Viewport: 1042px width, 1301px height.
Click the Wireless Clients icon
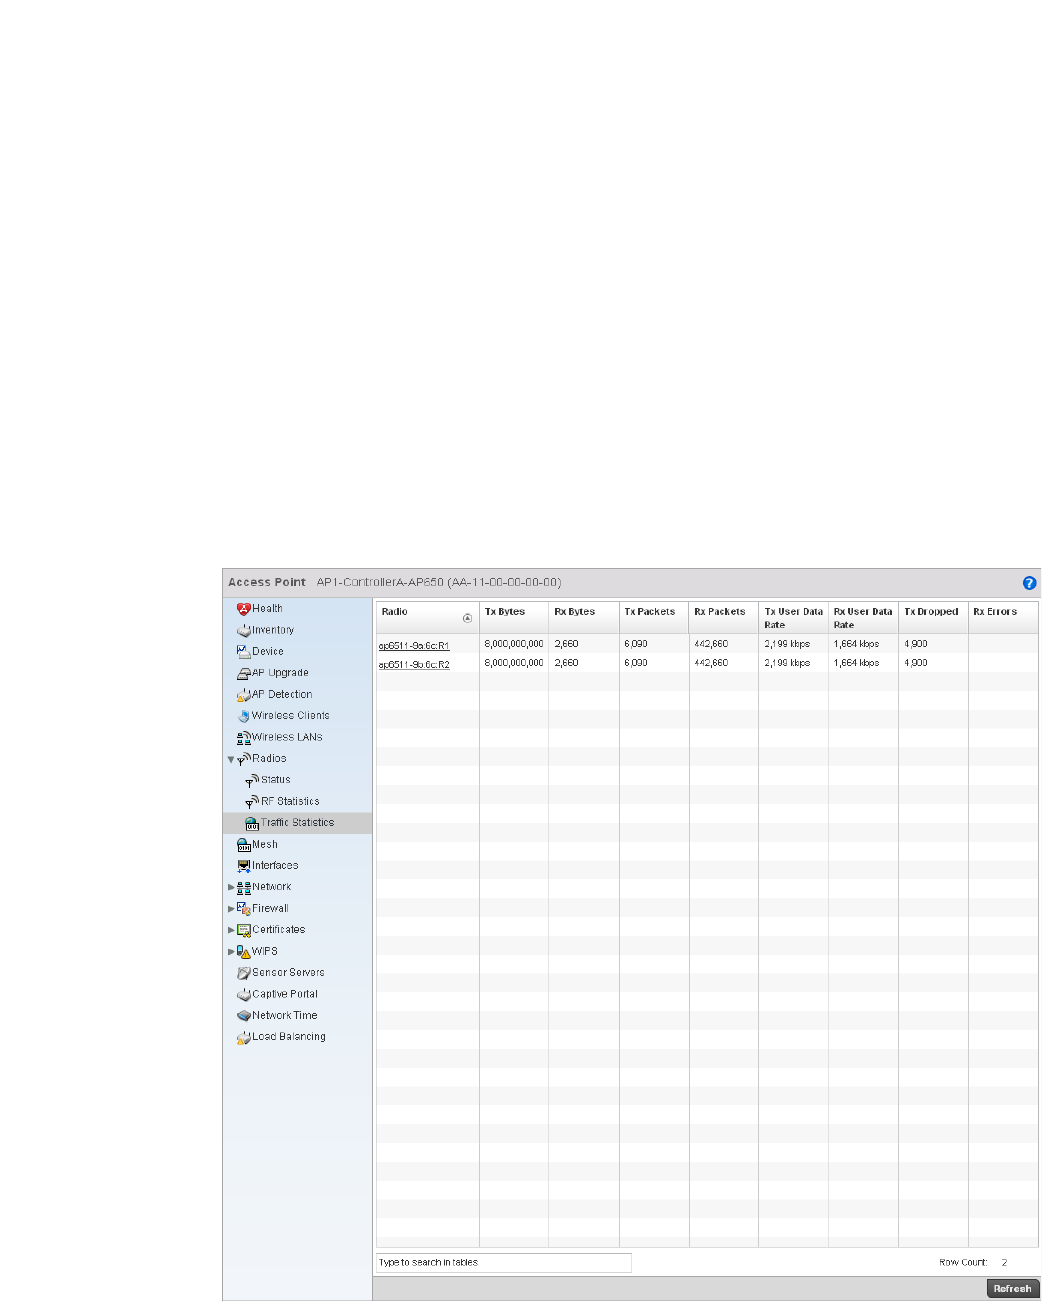pyautogui.click(x=243, y=716)
